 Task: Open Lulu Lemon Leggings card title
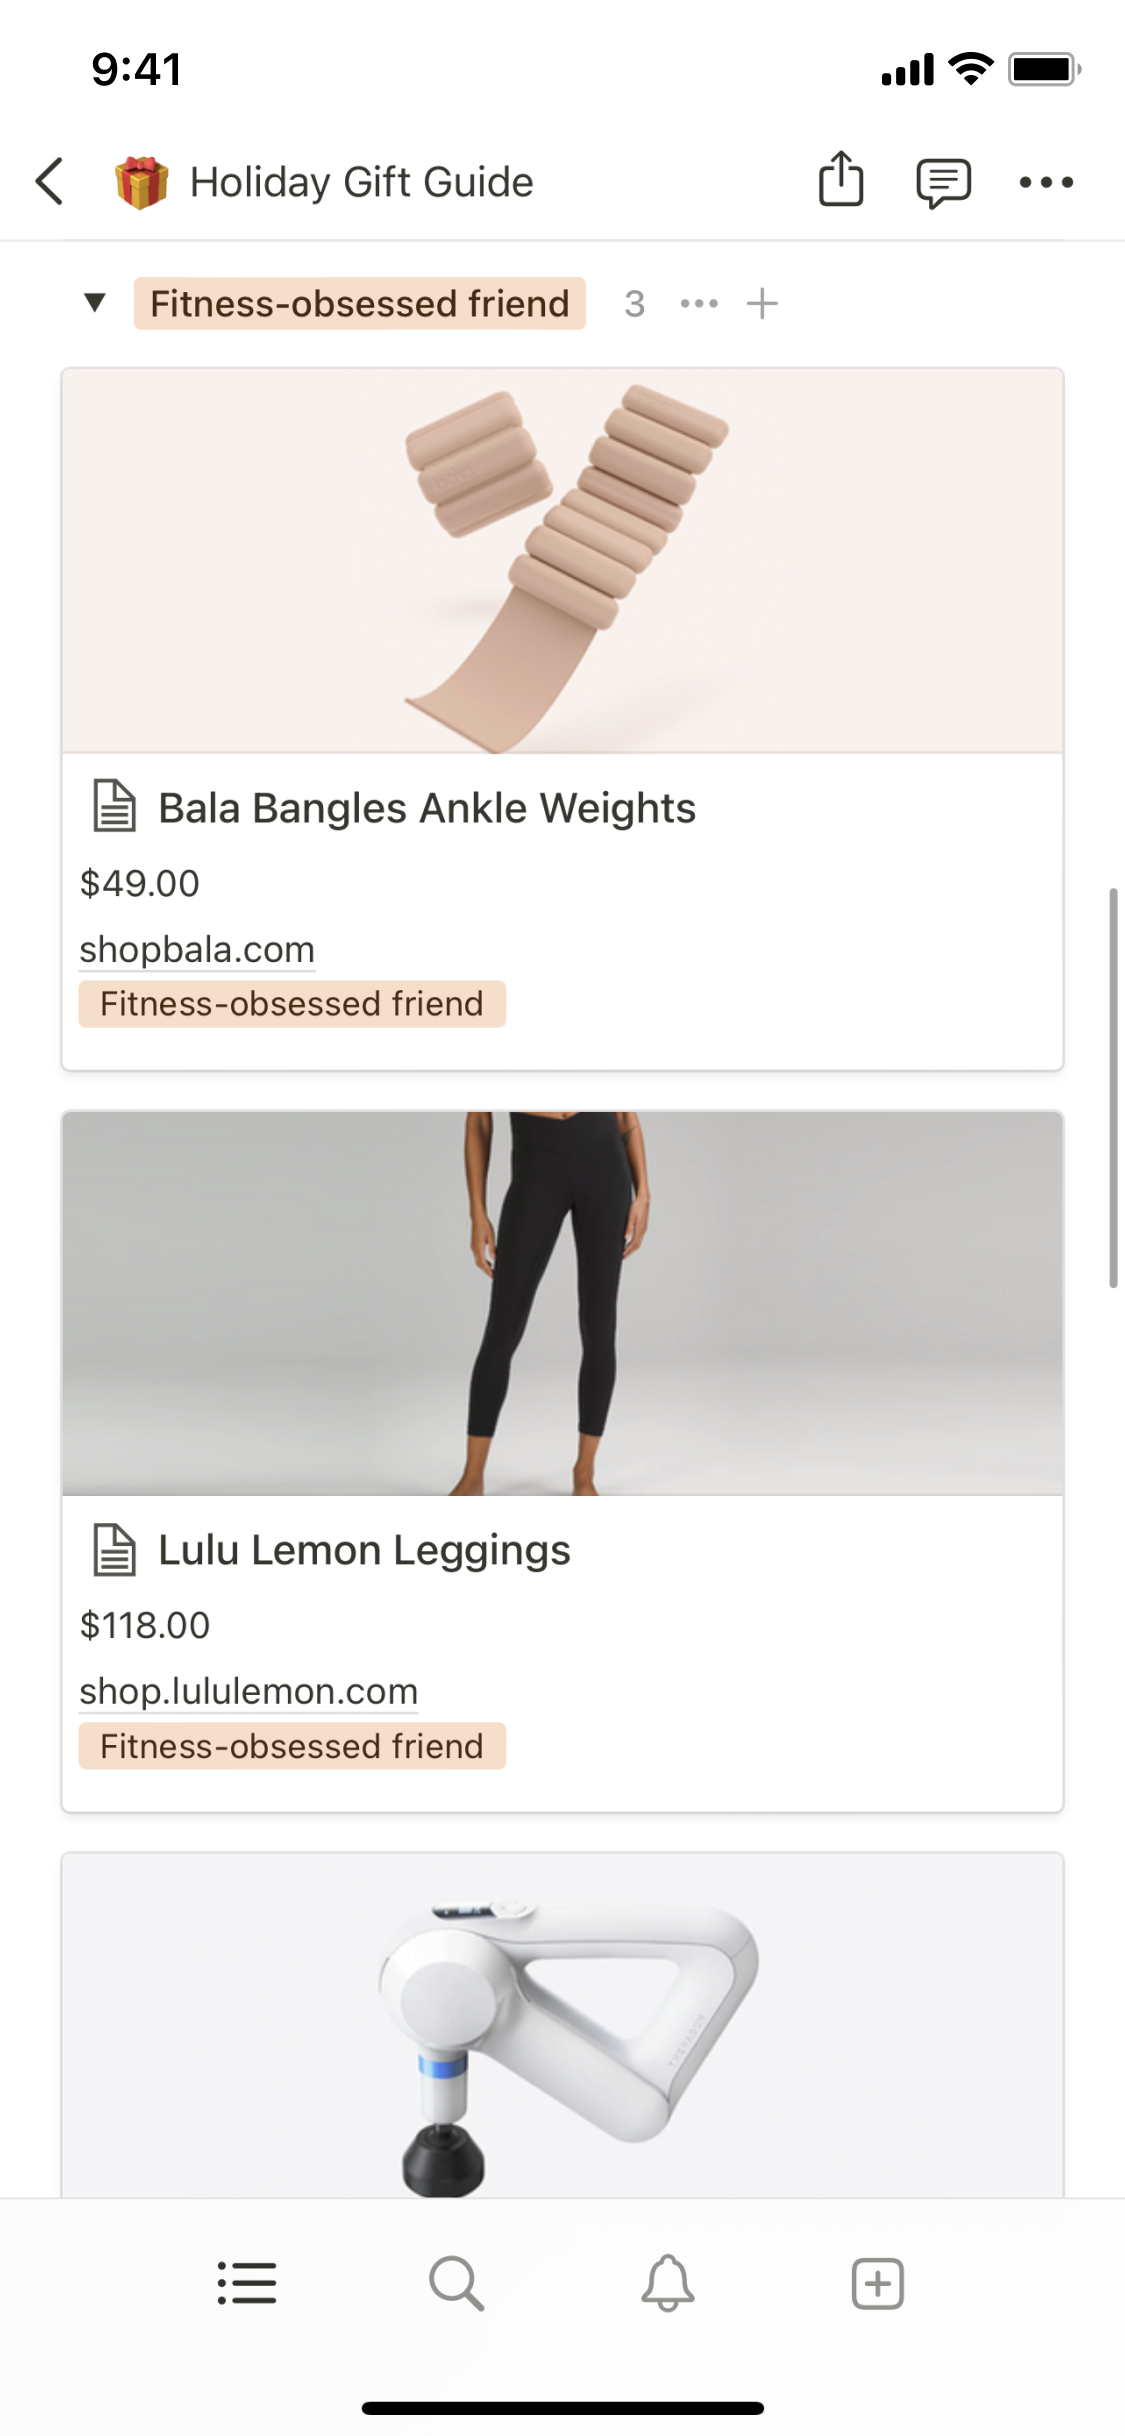point(364,1550)
